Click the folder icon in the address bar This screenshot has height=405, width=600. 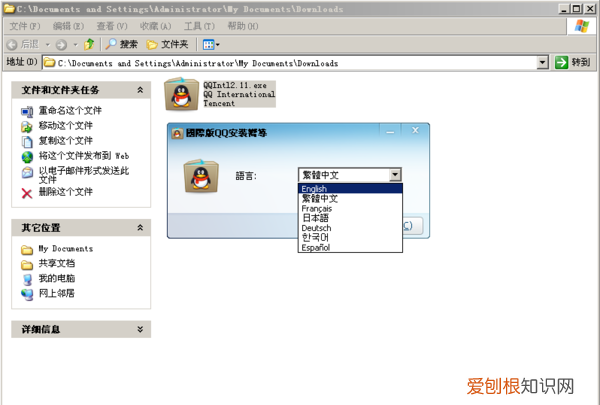click(49, 63)
